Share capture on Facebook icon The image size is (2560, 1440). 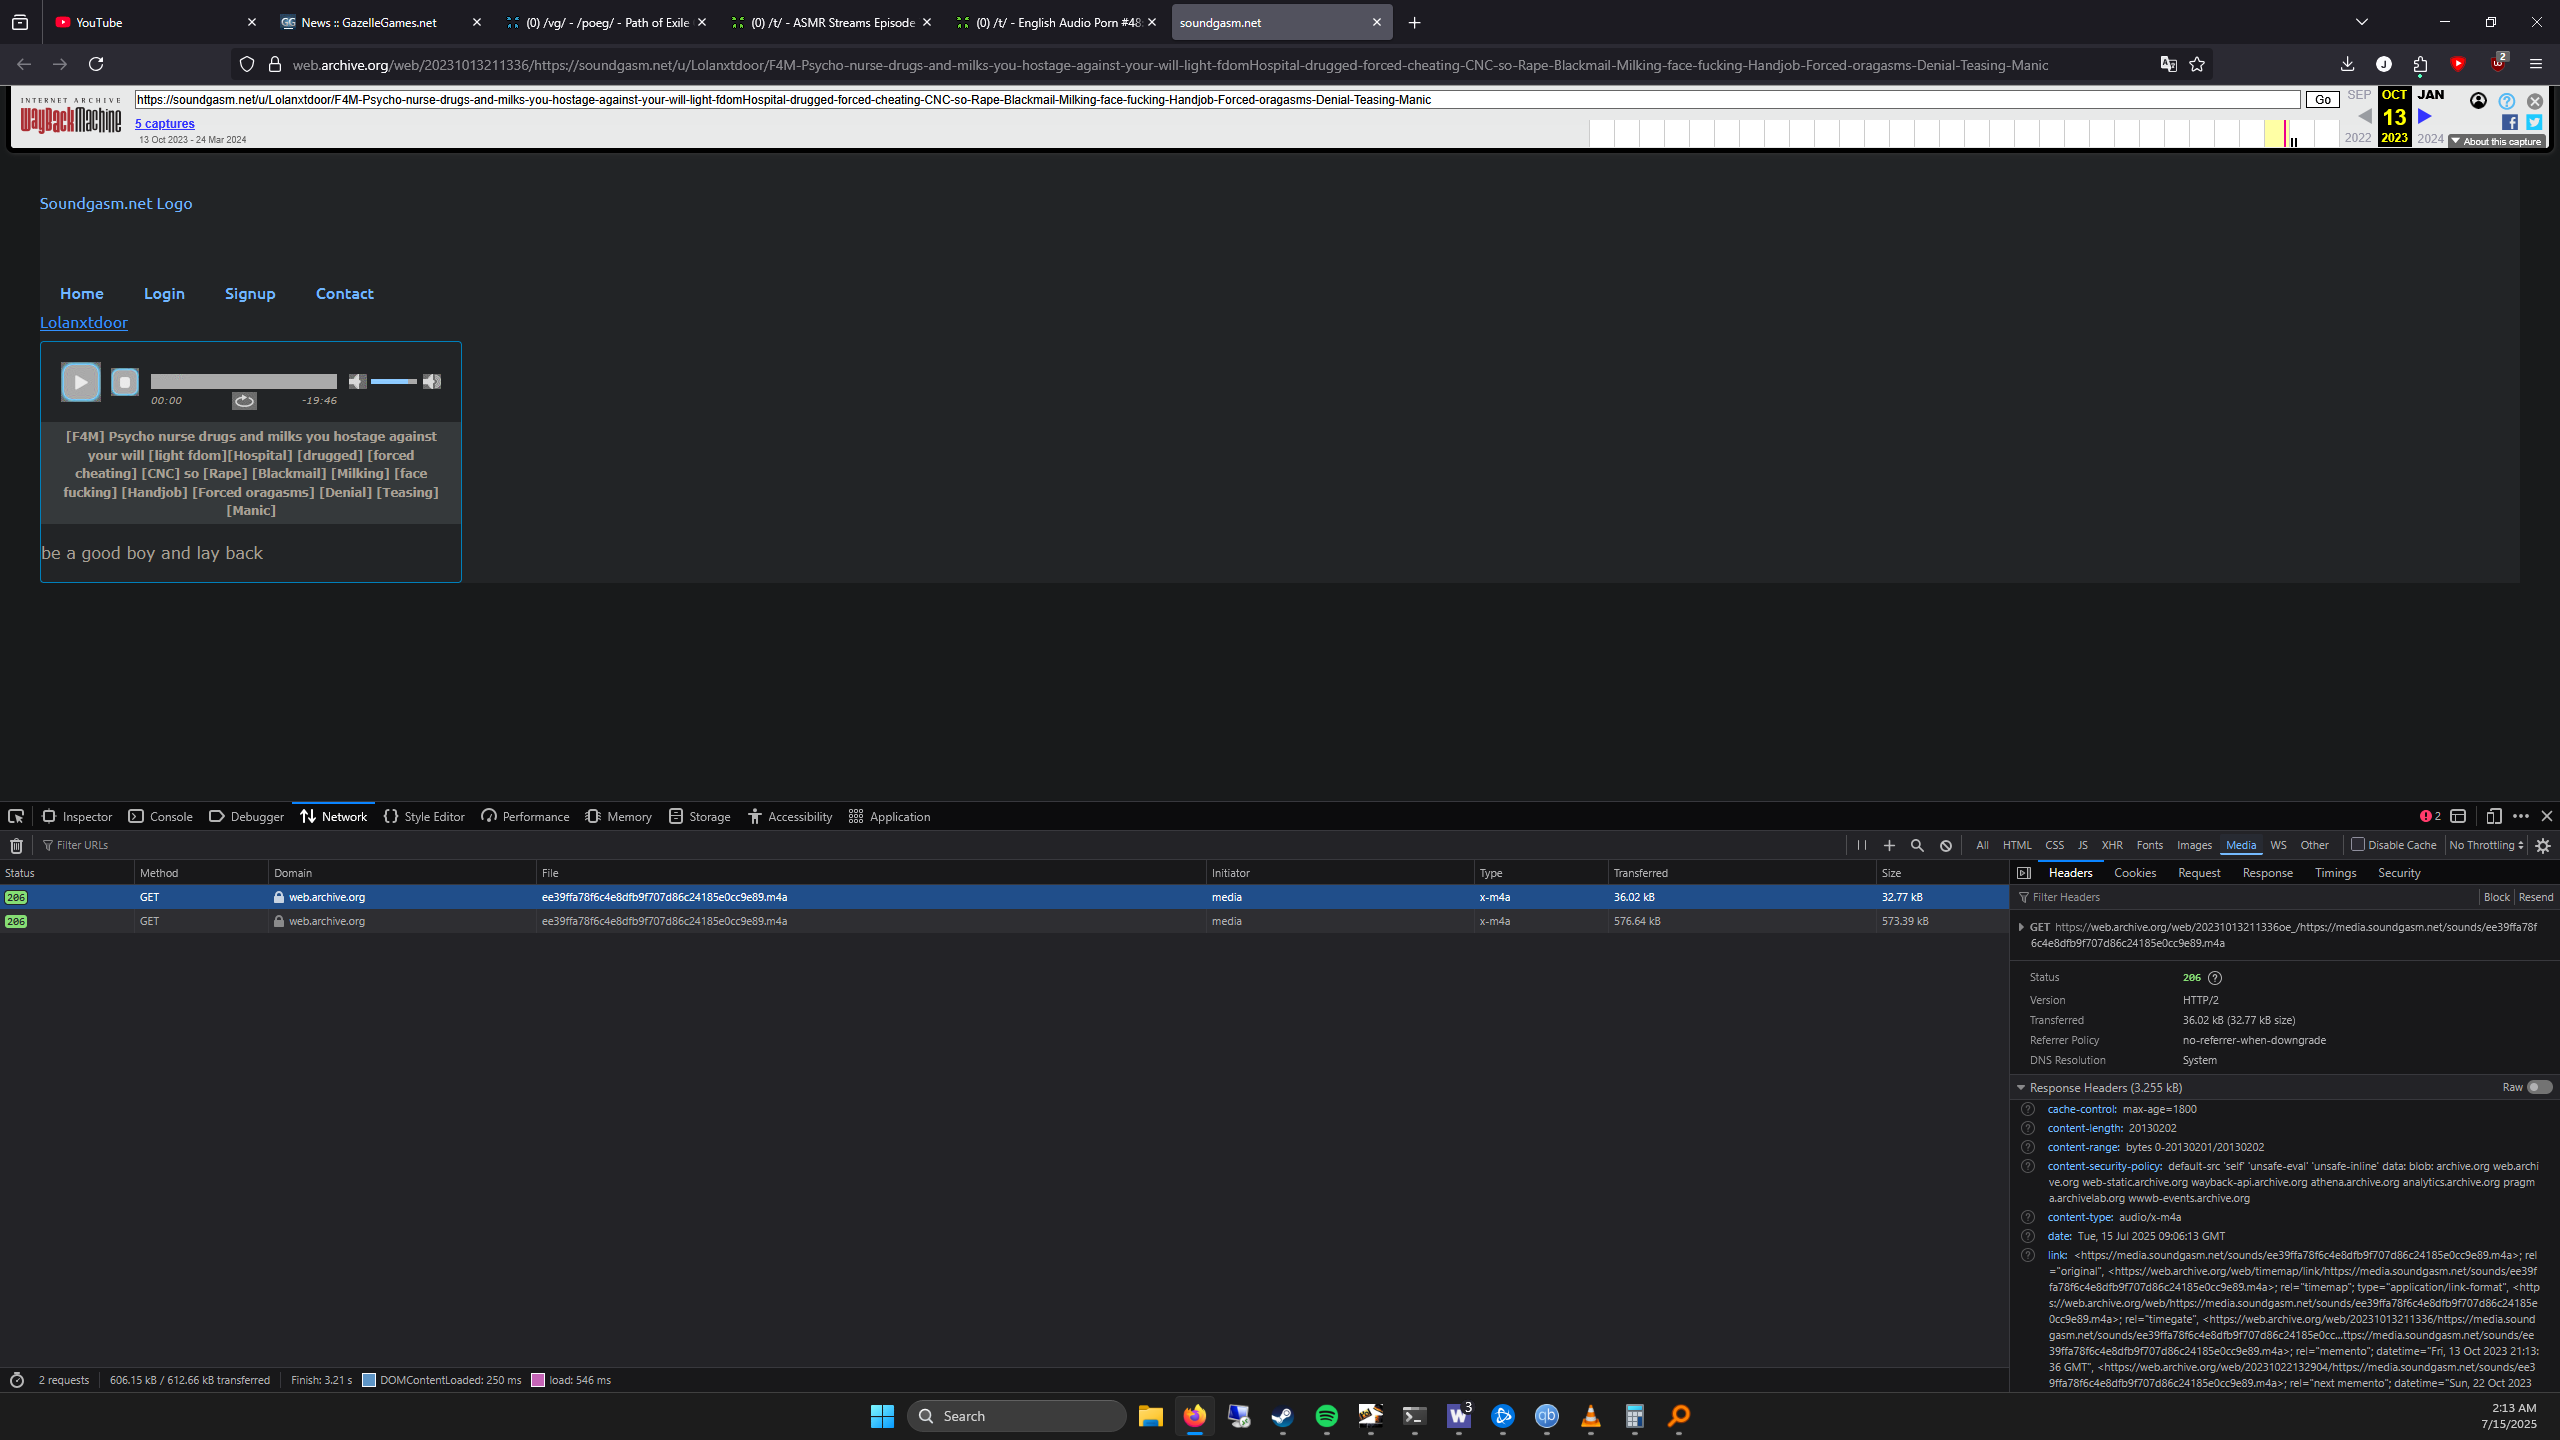click(2510, 122)
